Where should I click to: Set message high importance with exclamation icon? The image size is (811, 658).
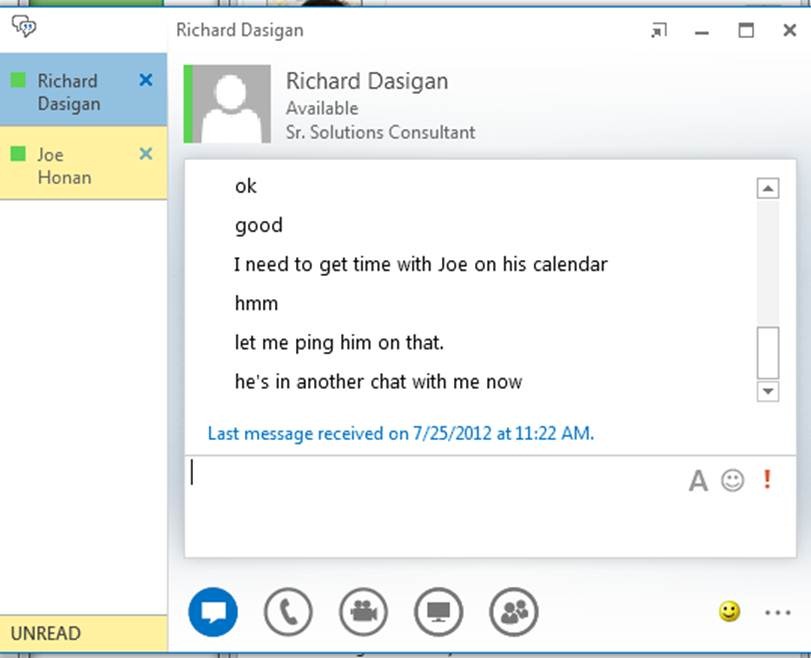point(767,481)
